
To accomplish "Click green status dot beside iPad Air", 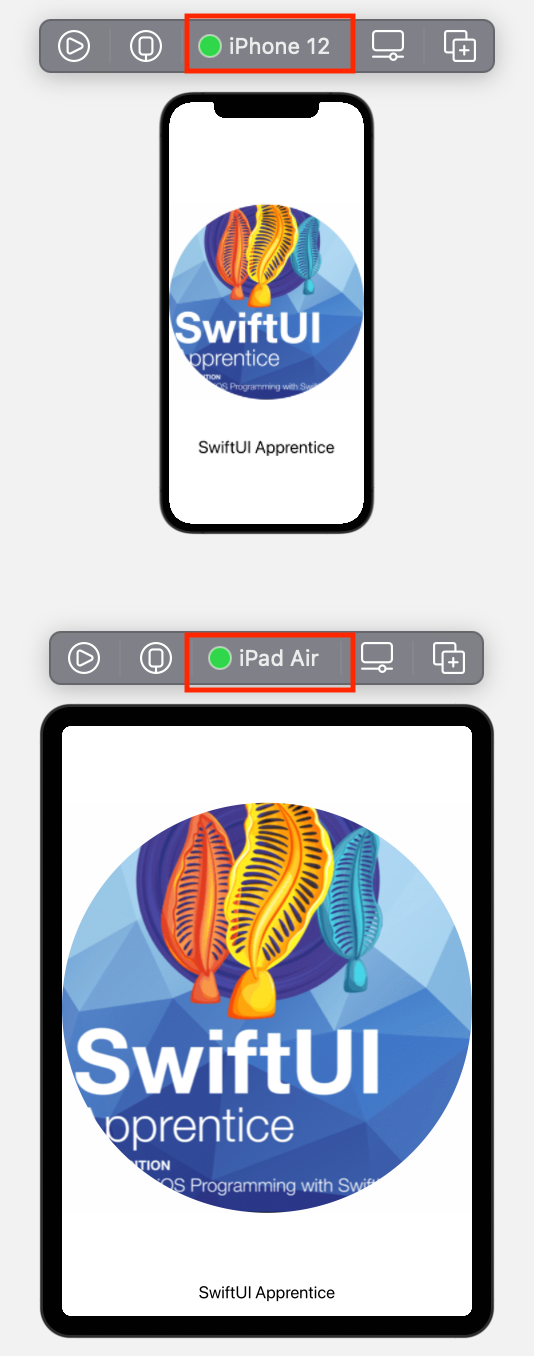I will (220, 658).
